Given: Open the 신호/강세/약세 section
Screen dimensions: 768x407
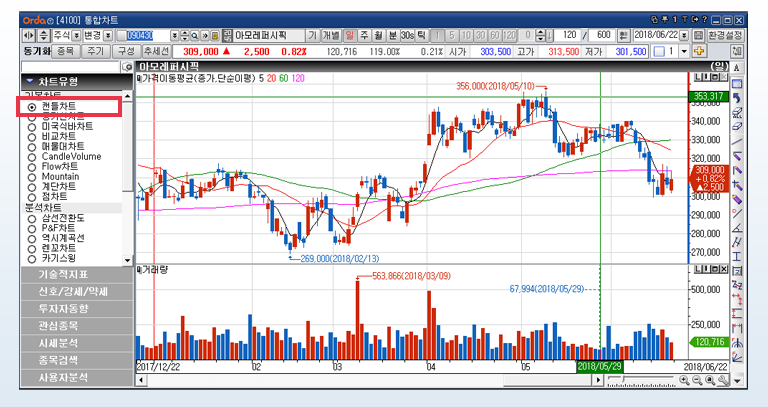Looking at the screenshot, I should (x=77, y=292).
